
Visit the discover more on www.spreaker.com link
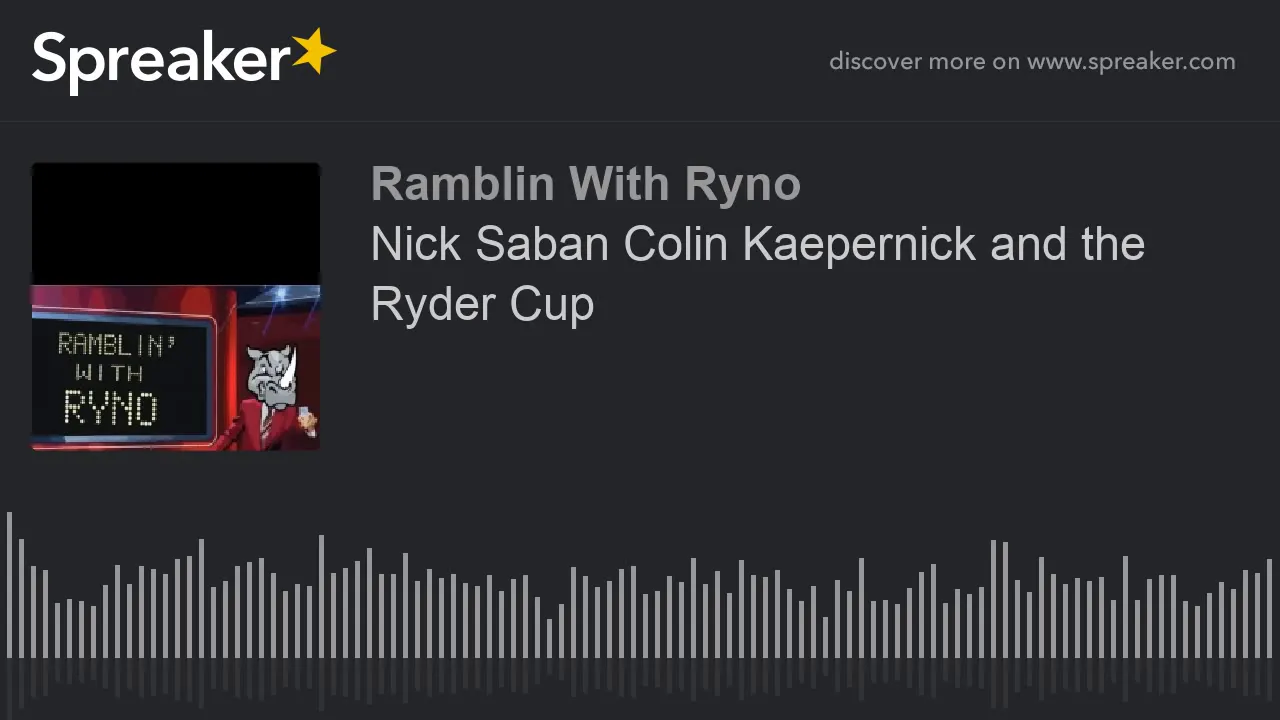tap(1032, 61)
